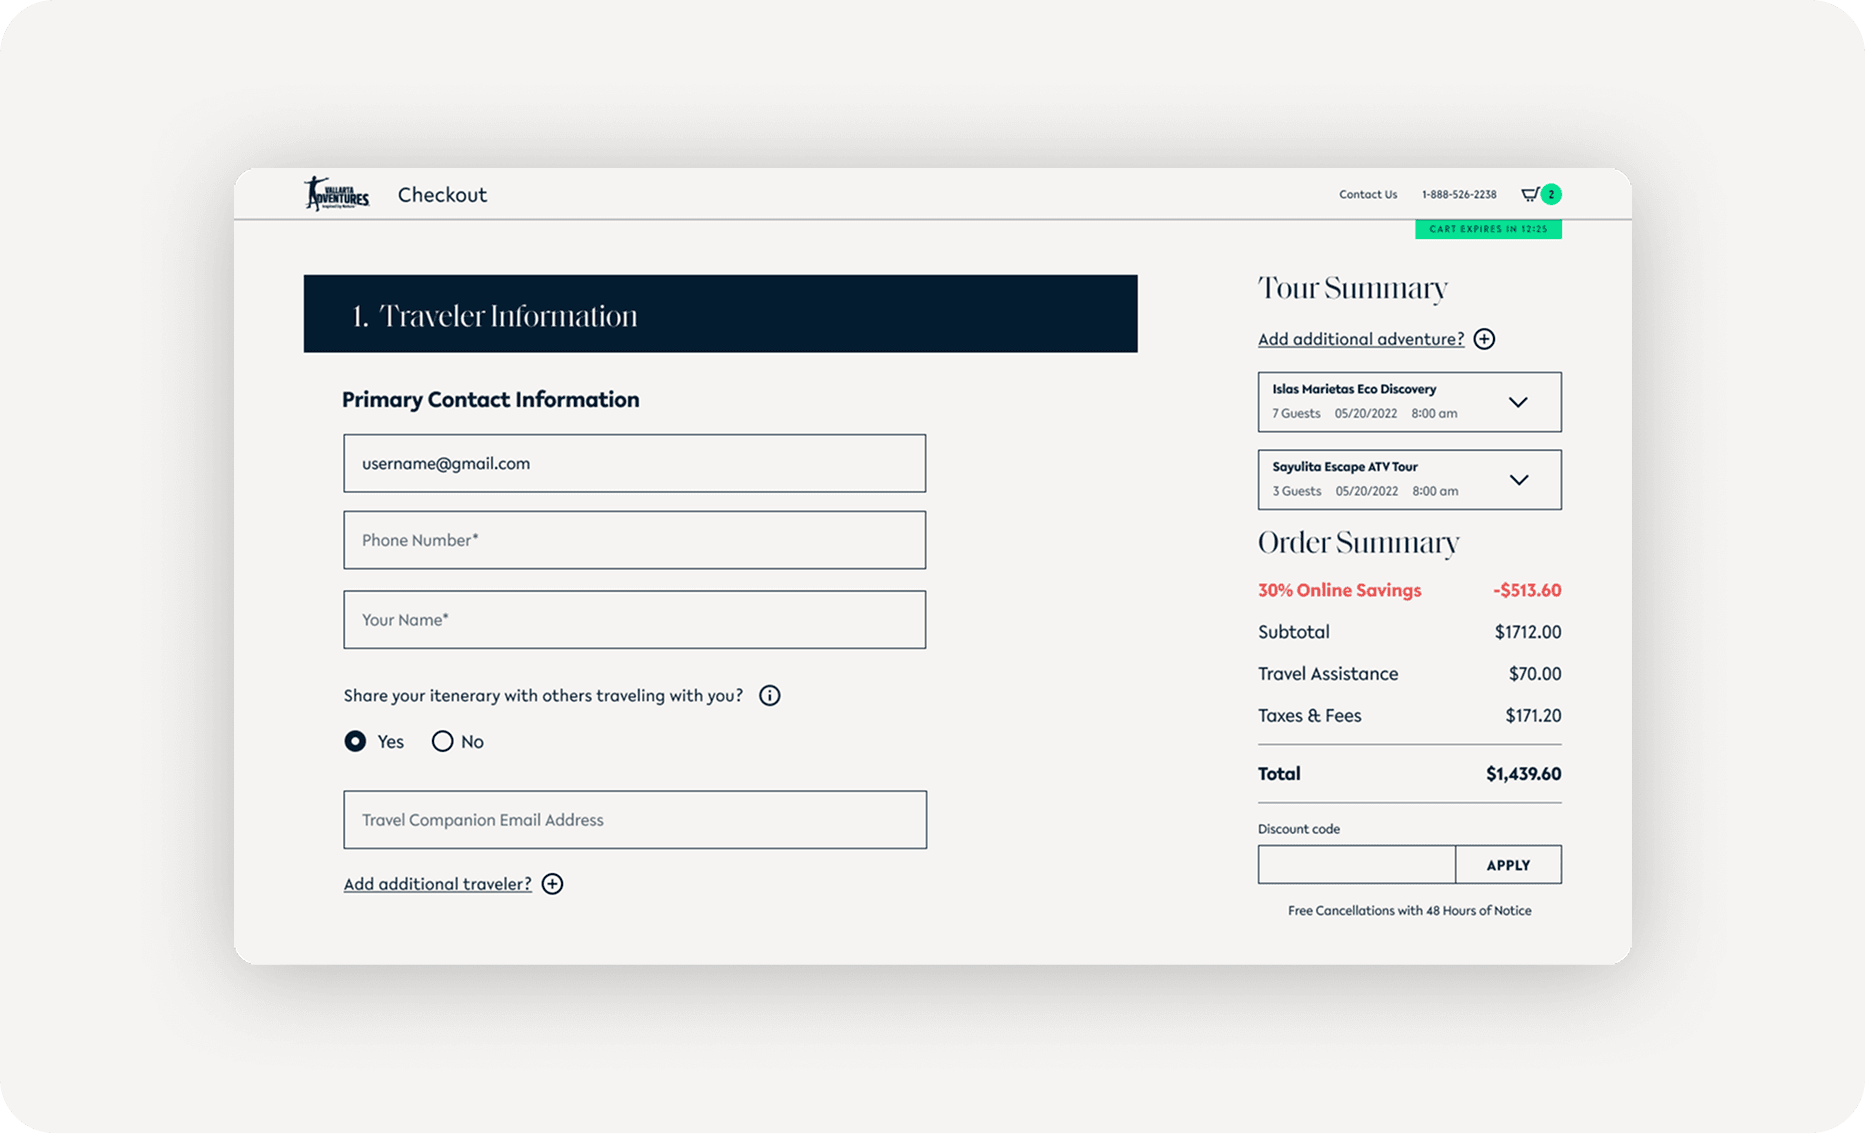Click the Add additional adventure link

pyautogui.click(x=1361, y=339)
